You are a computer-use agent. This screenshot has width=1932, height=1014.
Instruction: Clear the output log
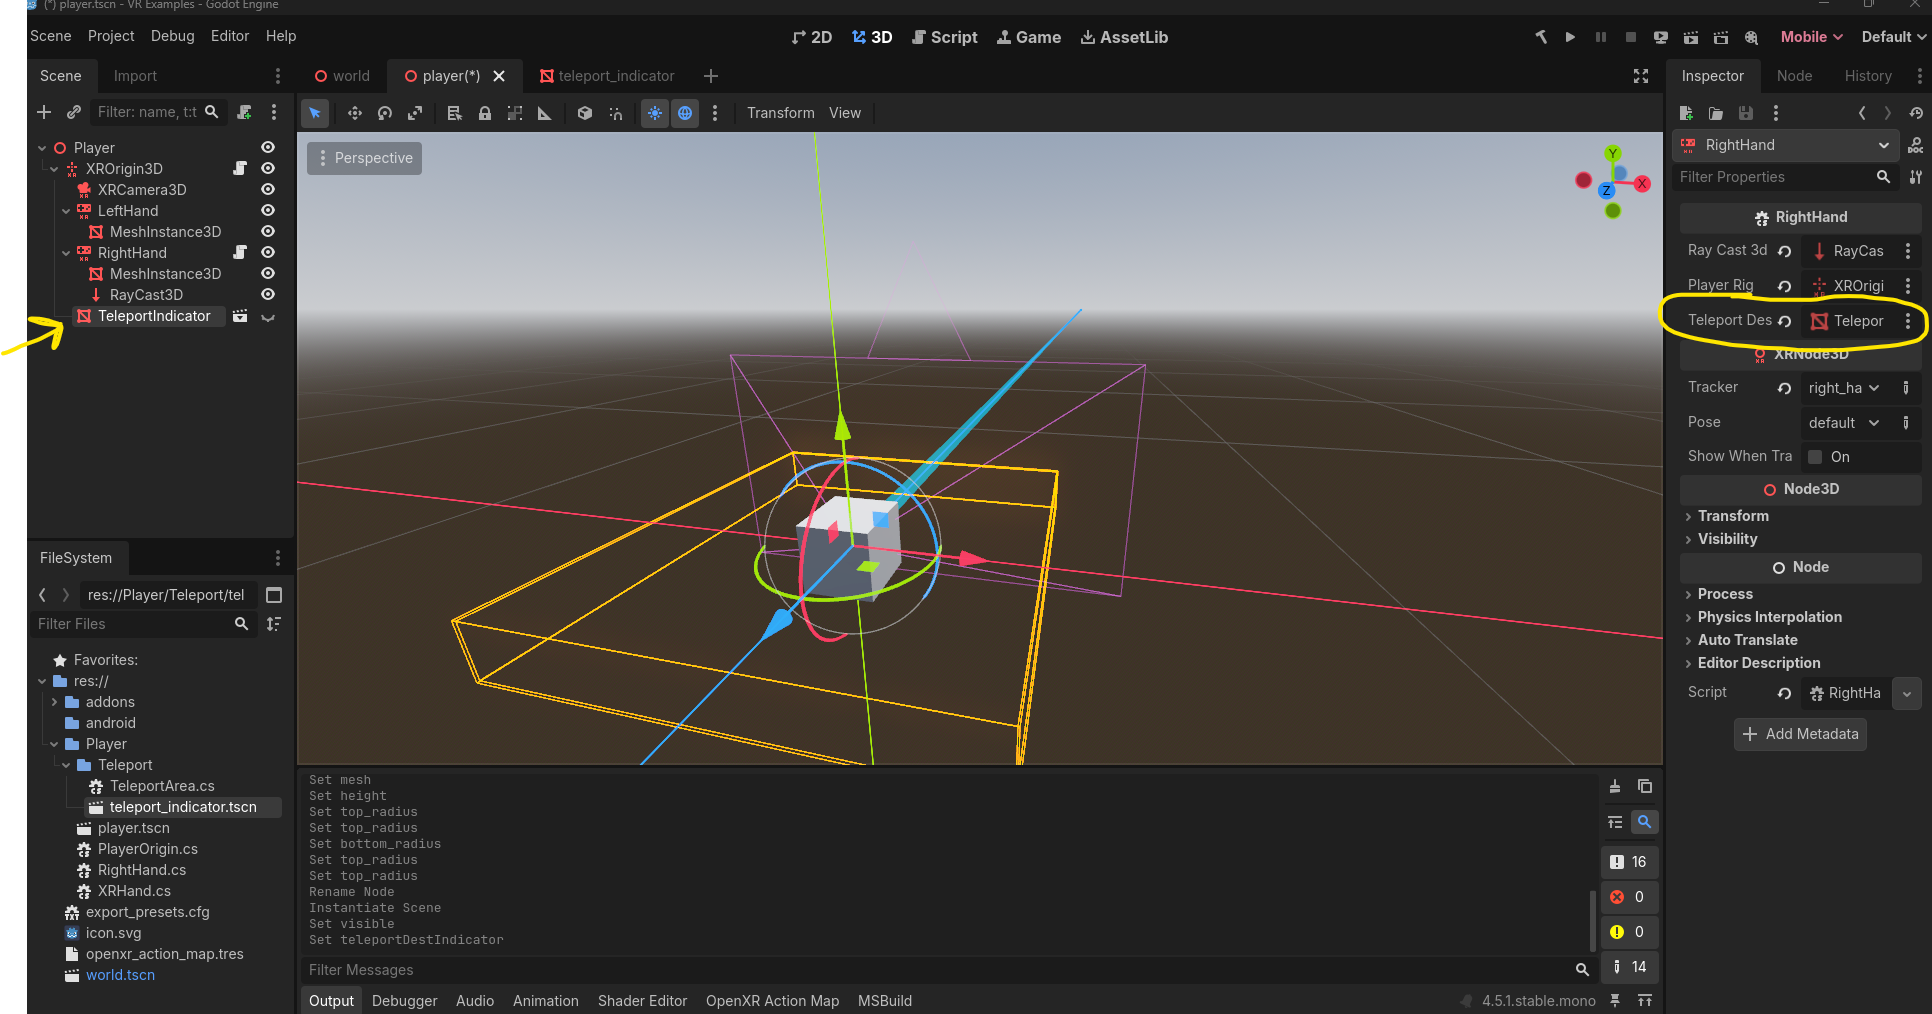pos(1615,787)
